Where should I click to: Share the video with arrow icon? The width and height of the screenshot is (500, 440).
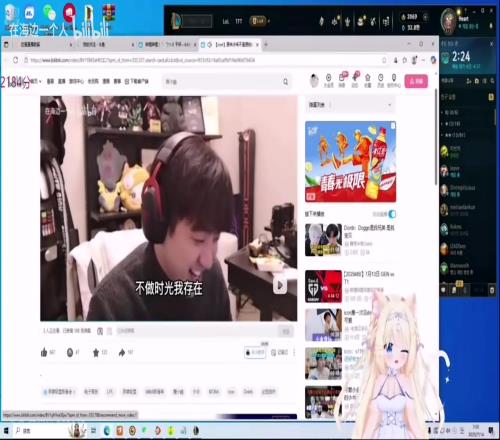click(x=122, y=352)
